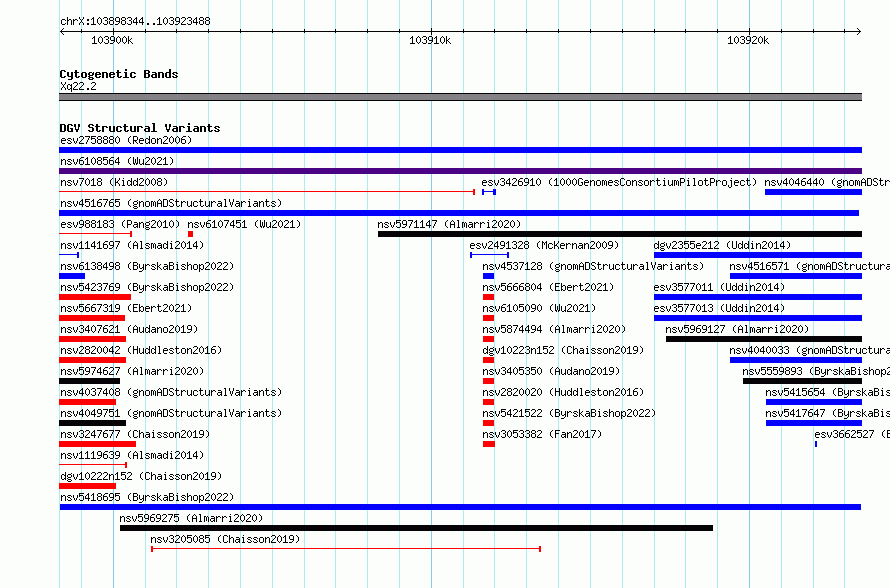Click the chrX:103898344..103923488 coordinate text
The width and height of the screenshot is (890, 588).
tap(135, 21)
